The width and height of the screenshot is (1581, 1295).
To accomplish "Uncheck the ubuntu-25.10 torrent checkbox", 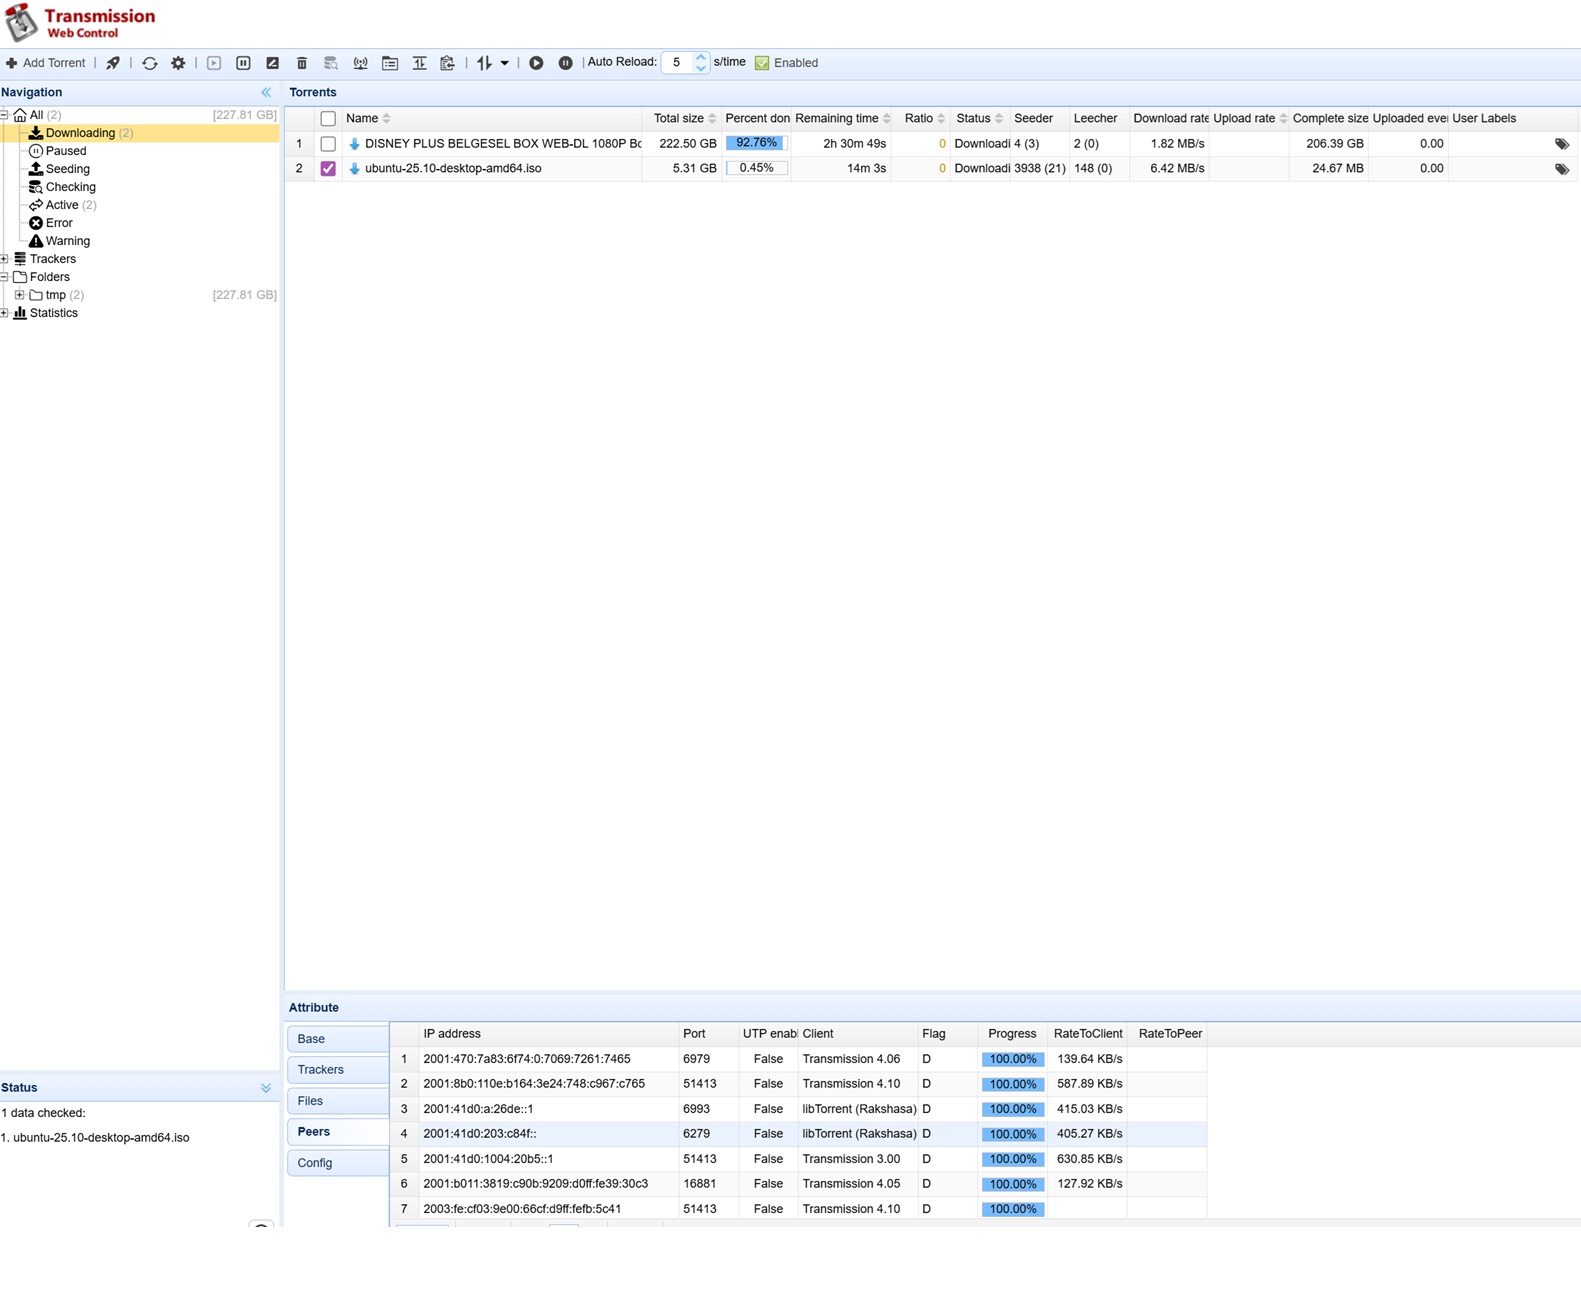I will tap(328, 169).
